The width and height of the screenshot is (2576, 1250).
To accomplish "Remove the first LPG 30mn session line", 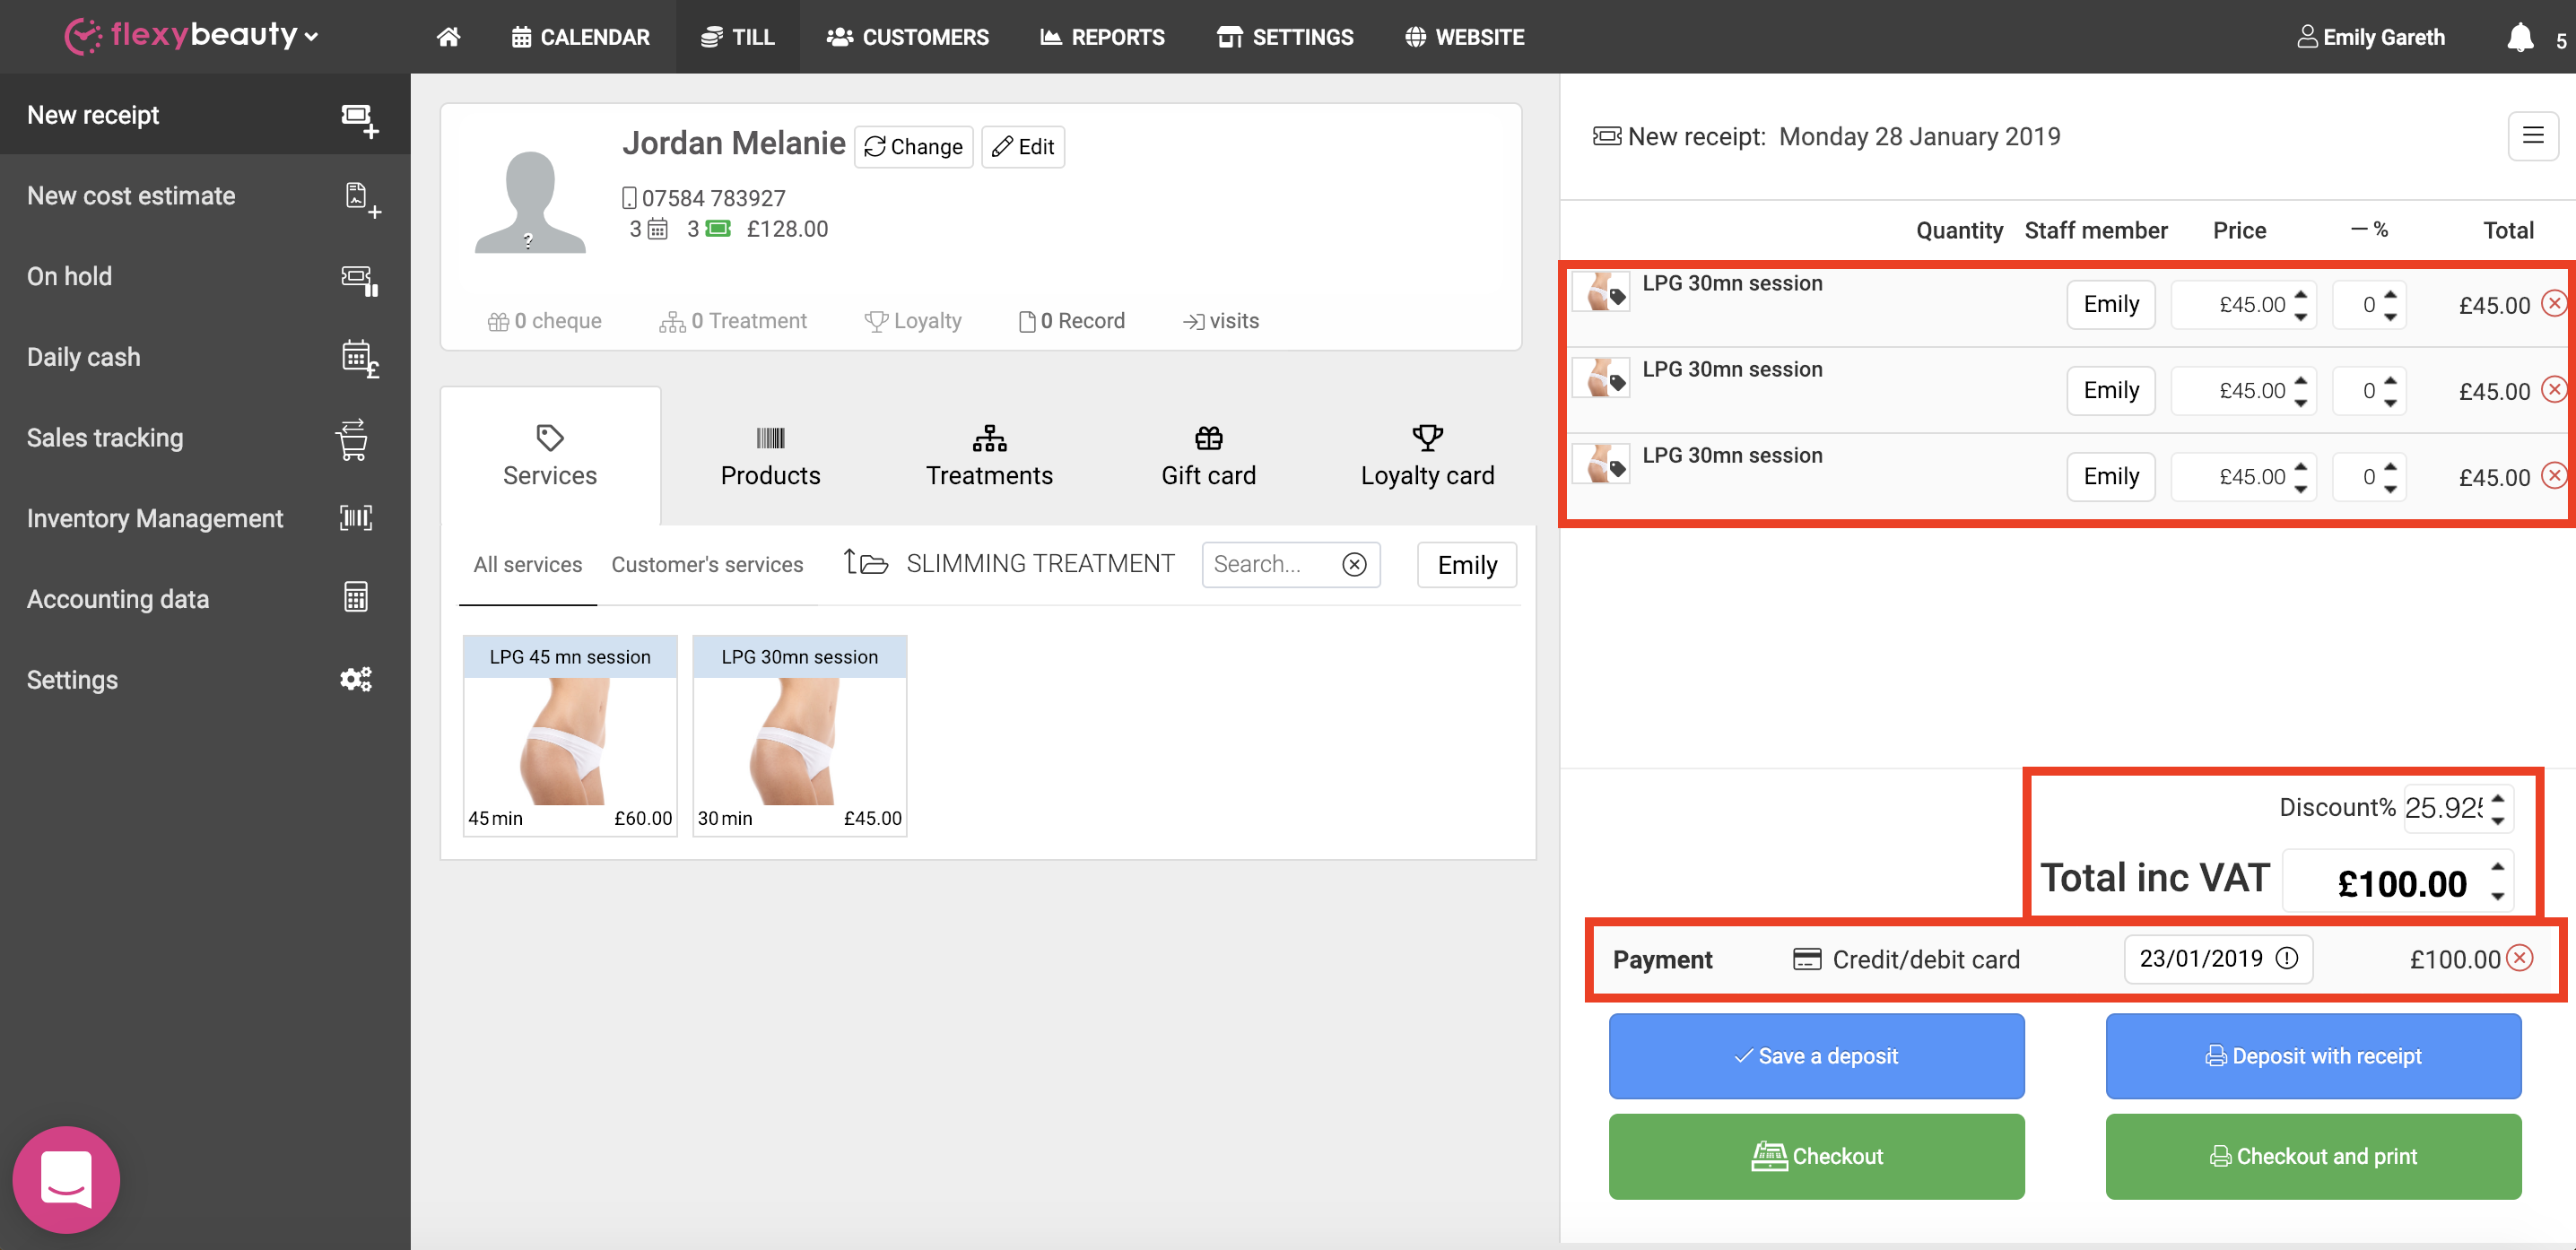I will (2553, 303).
